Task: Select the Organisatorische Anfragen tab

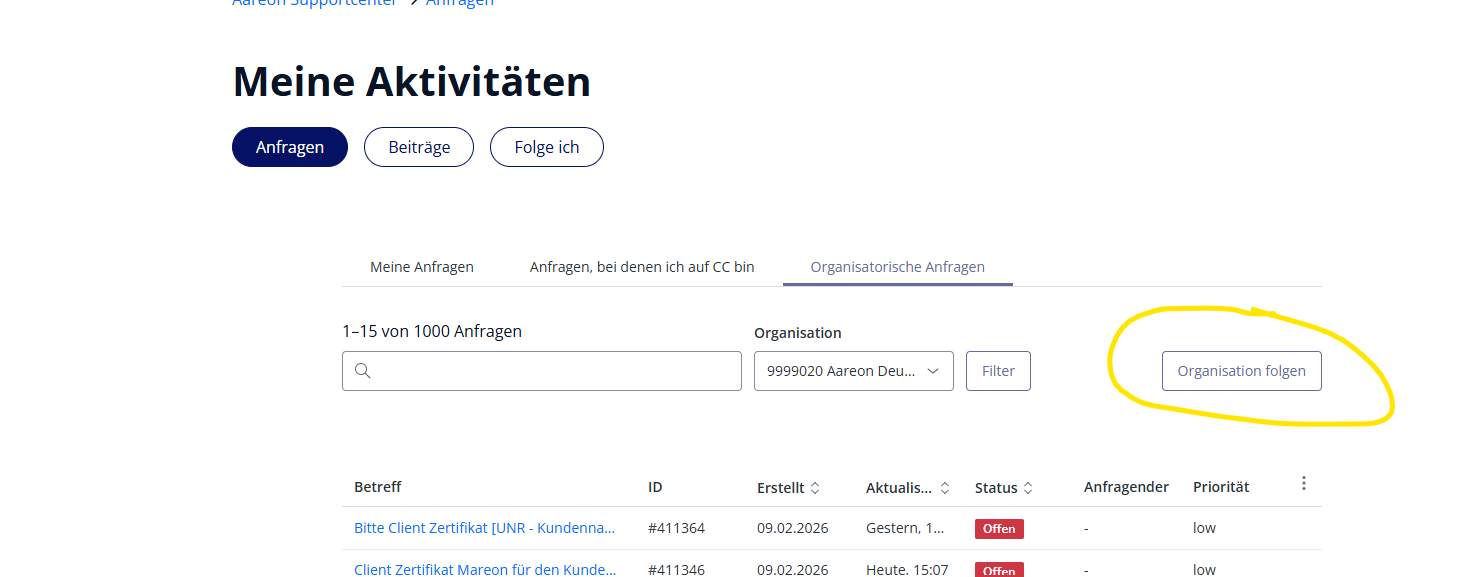Action: 897,267
